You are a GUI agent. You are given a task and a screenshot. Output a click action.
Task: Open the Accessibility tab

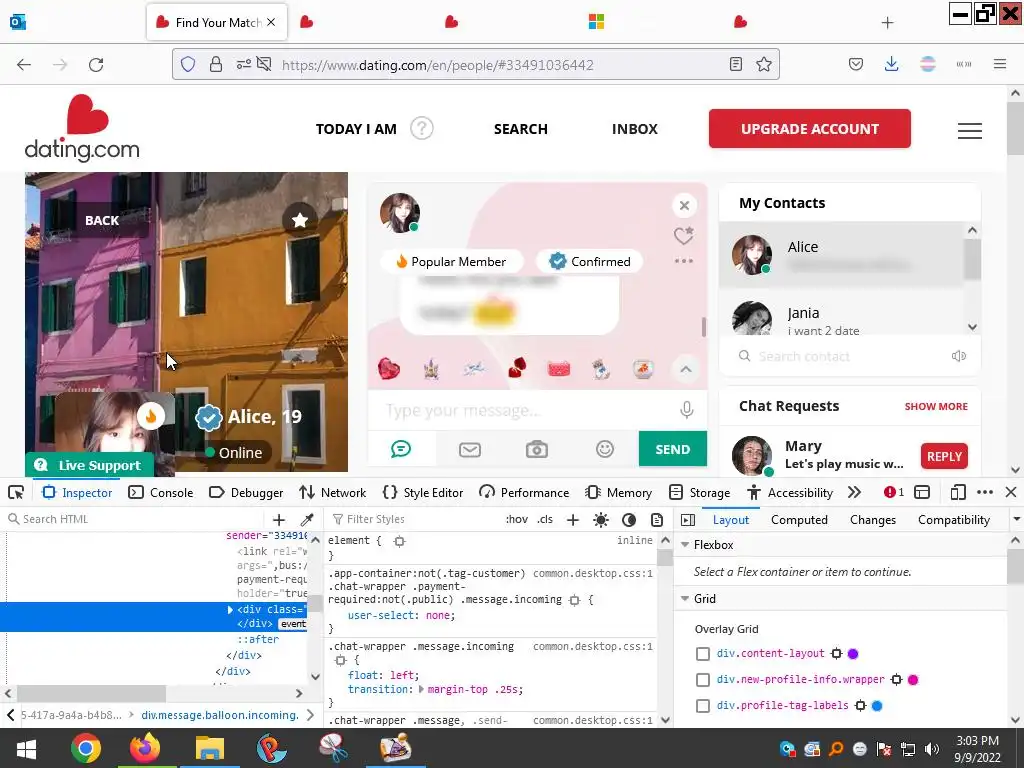click(x=790, y=492)
